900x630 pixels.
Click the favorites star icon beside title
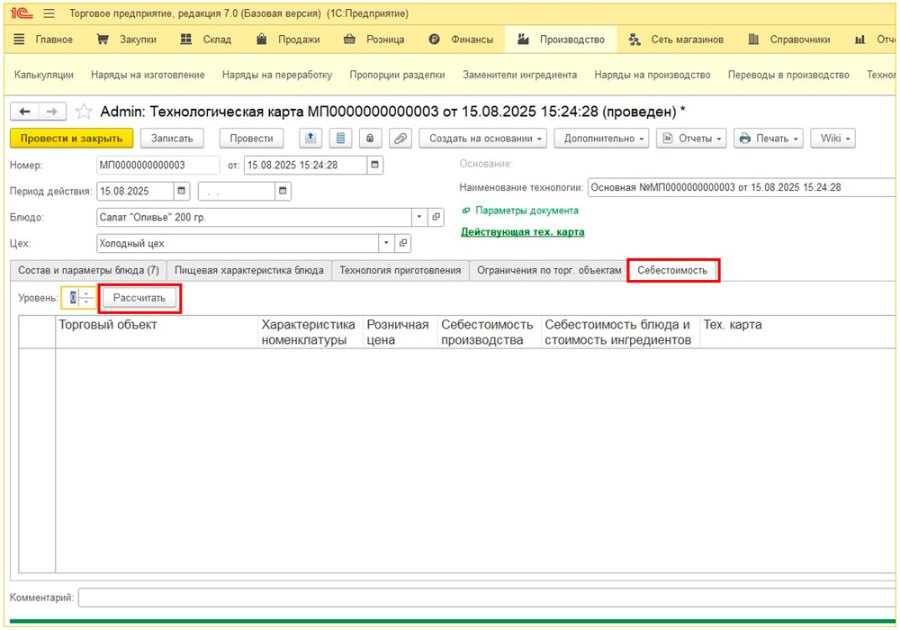tap(84, 111)
